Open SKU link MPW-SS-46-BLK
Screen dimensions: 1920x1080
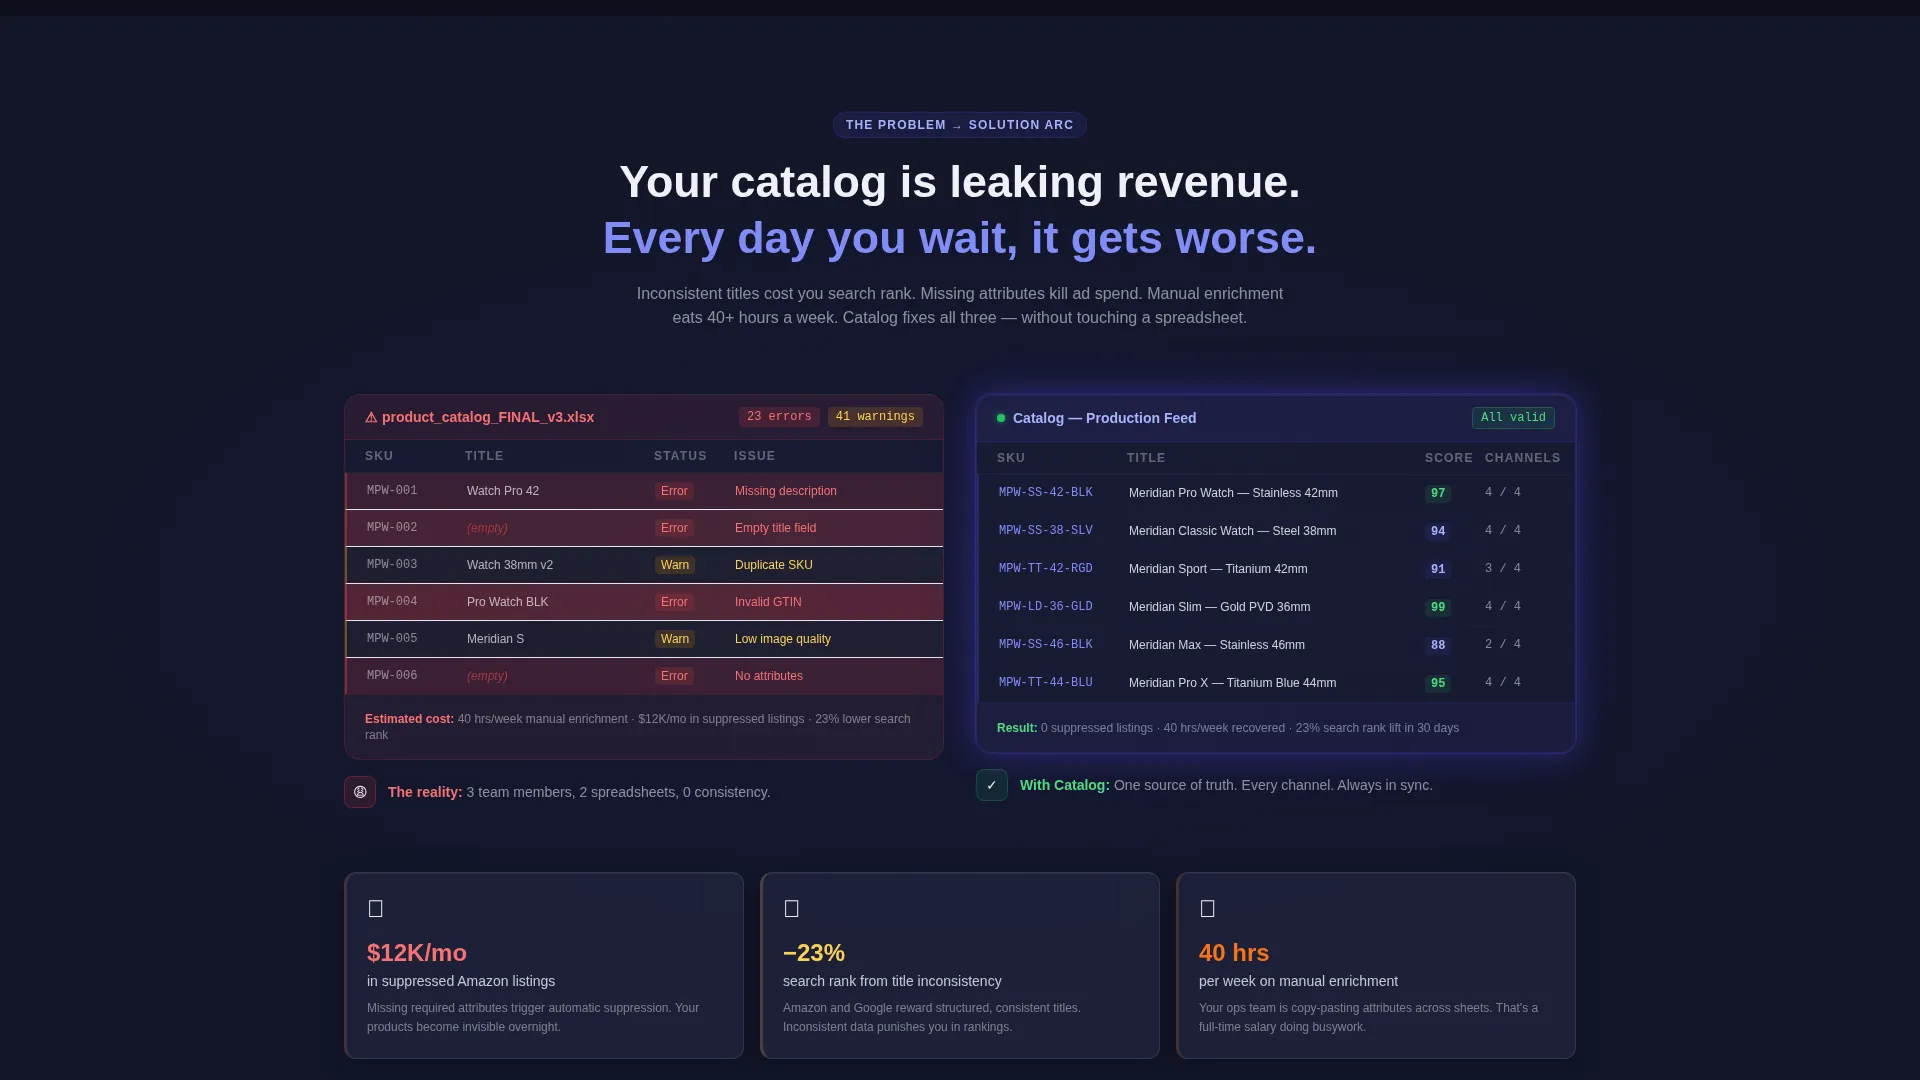pos(1045,645)
